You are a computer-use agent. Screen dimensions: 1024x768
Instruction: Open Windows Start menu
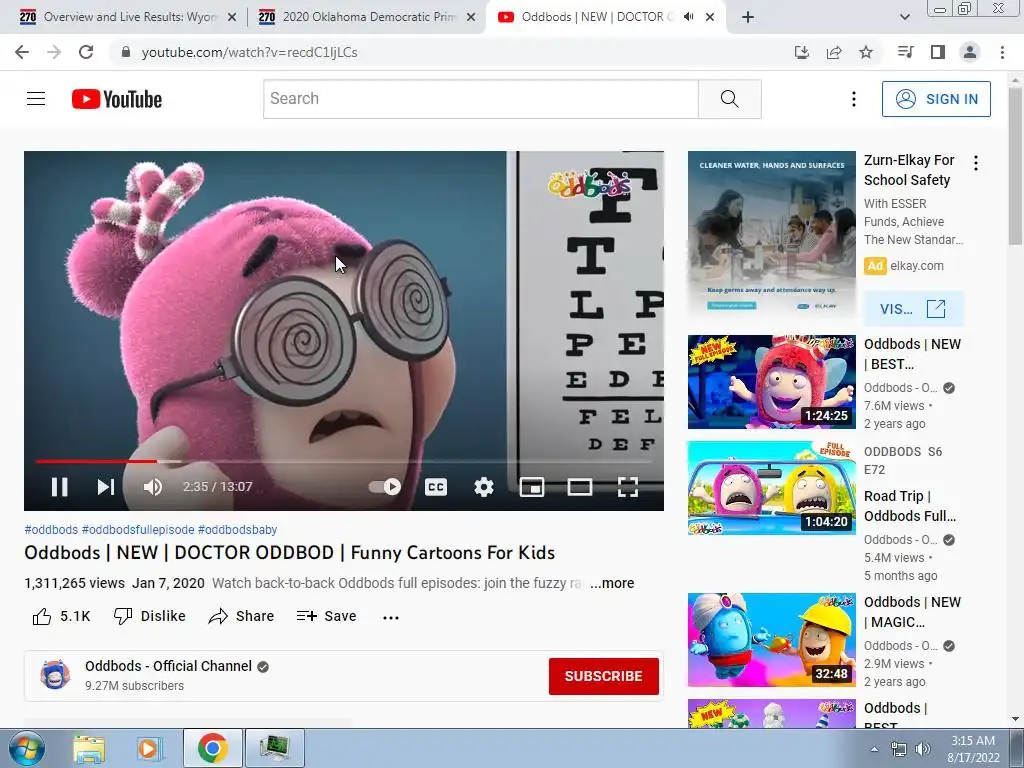(26, 748)
